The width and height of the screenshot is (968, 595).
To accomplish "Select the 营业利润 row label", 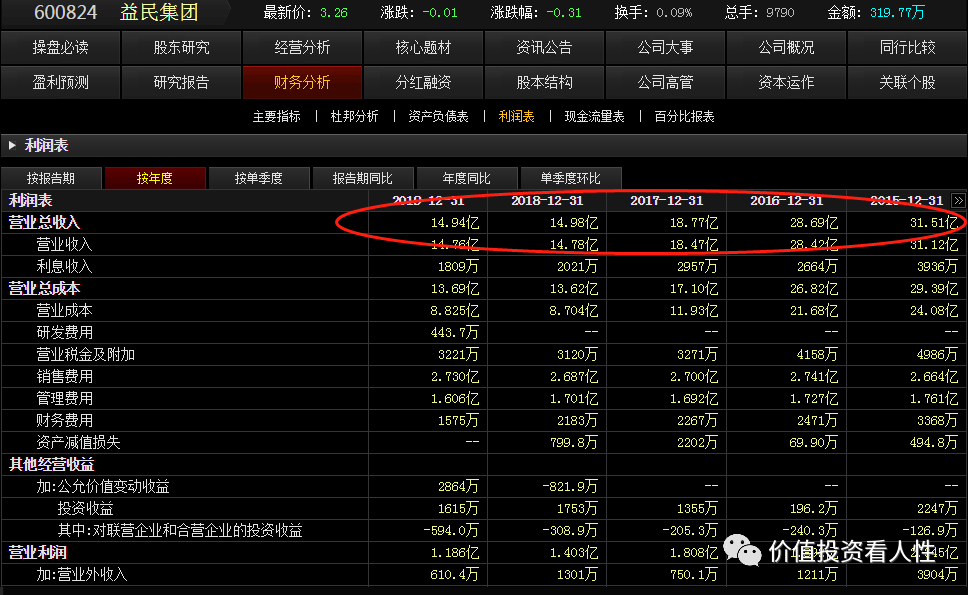I will (x=38, y=552).
